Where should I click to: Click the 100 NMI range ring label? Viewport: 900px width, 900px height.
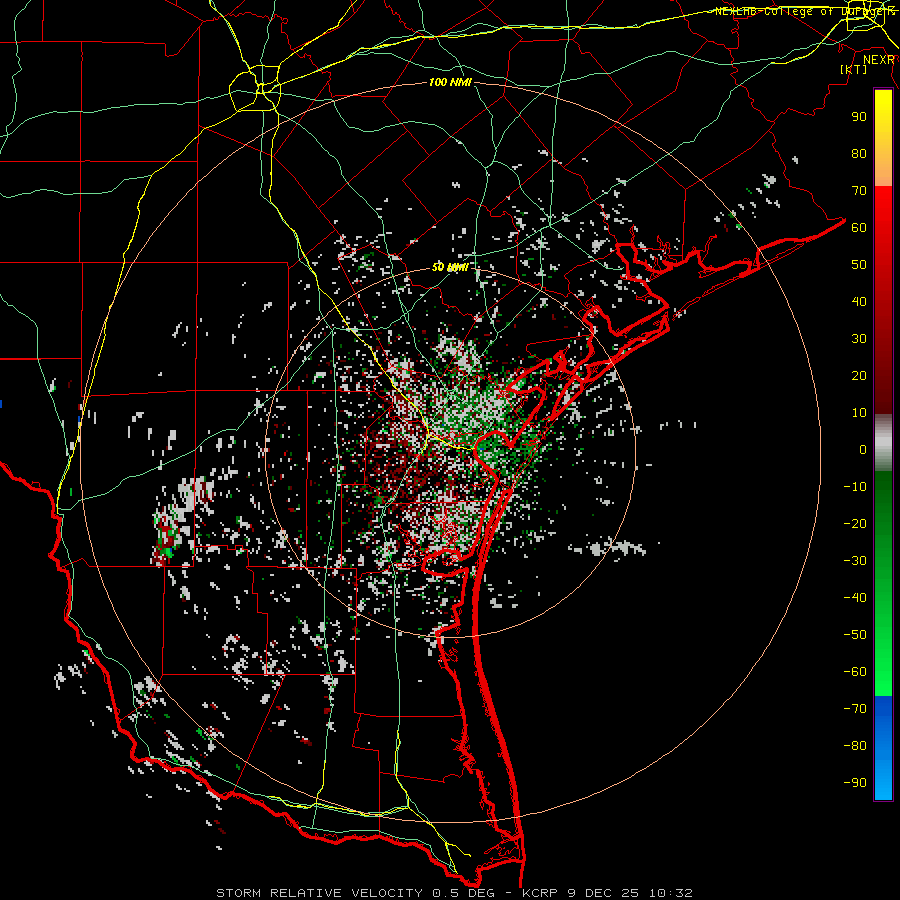coord(450,83)
